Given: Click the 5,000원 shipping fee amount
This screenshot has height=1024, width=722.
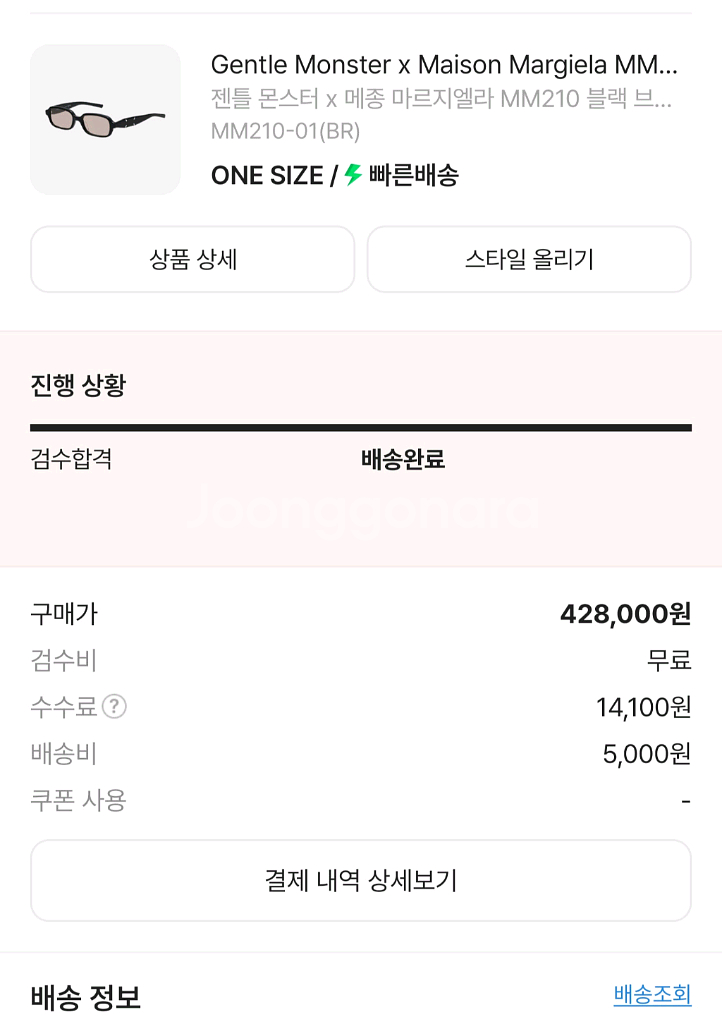Looking at the screenshot, I should pyautogui.click(x=646, y=754).
